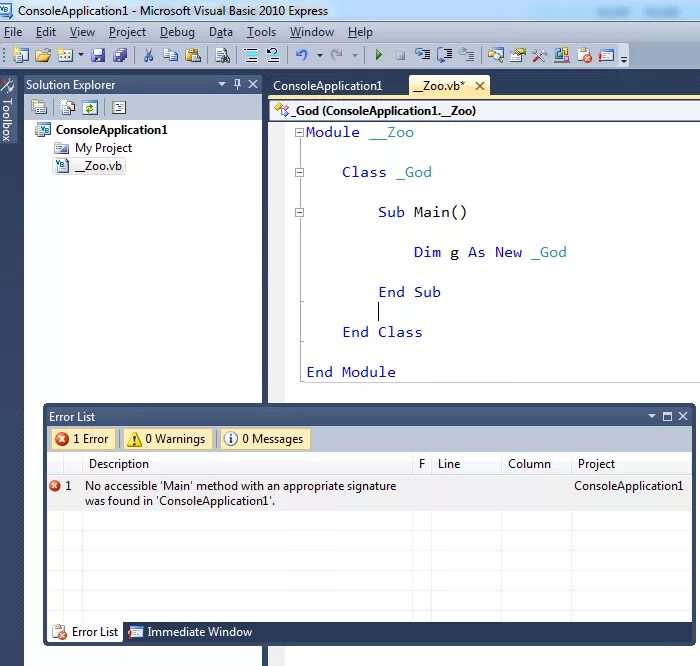Image resolution: width=700 pixels, height=666 pixels.
Task: Start debugging with the green play icon
Action: (379, 55)
